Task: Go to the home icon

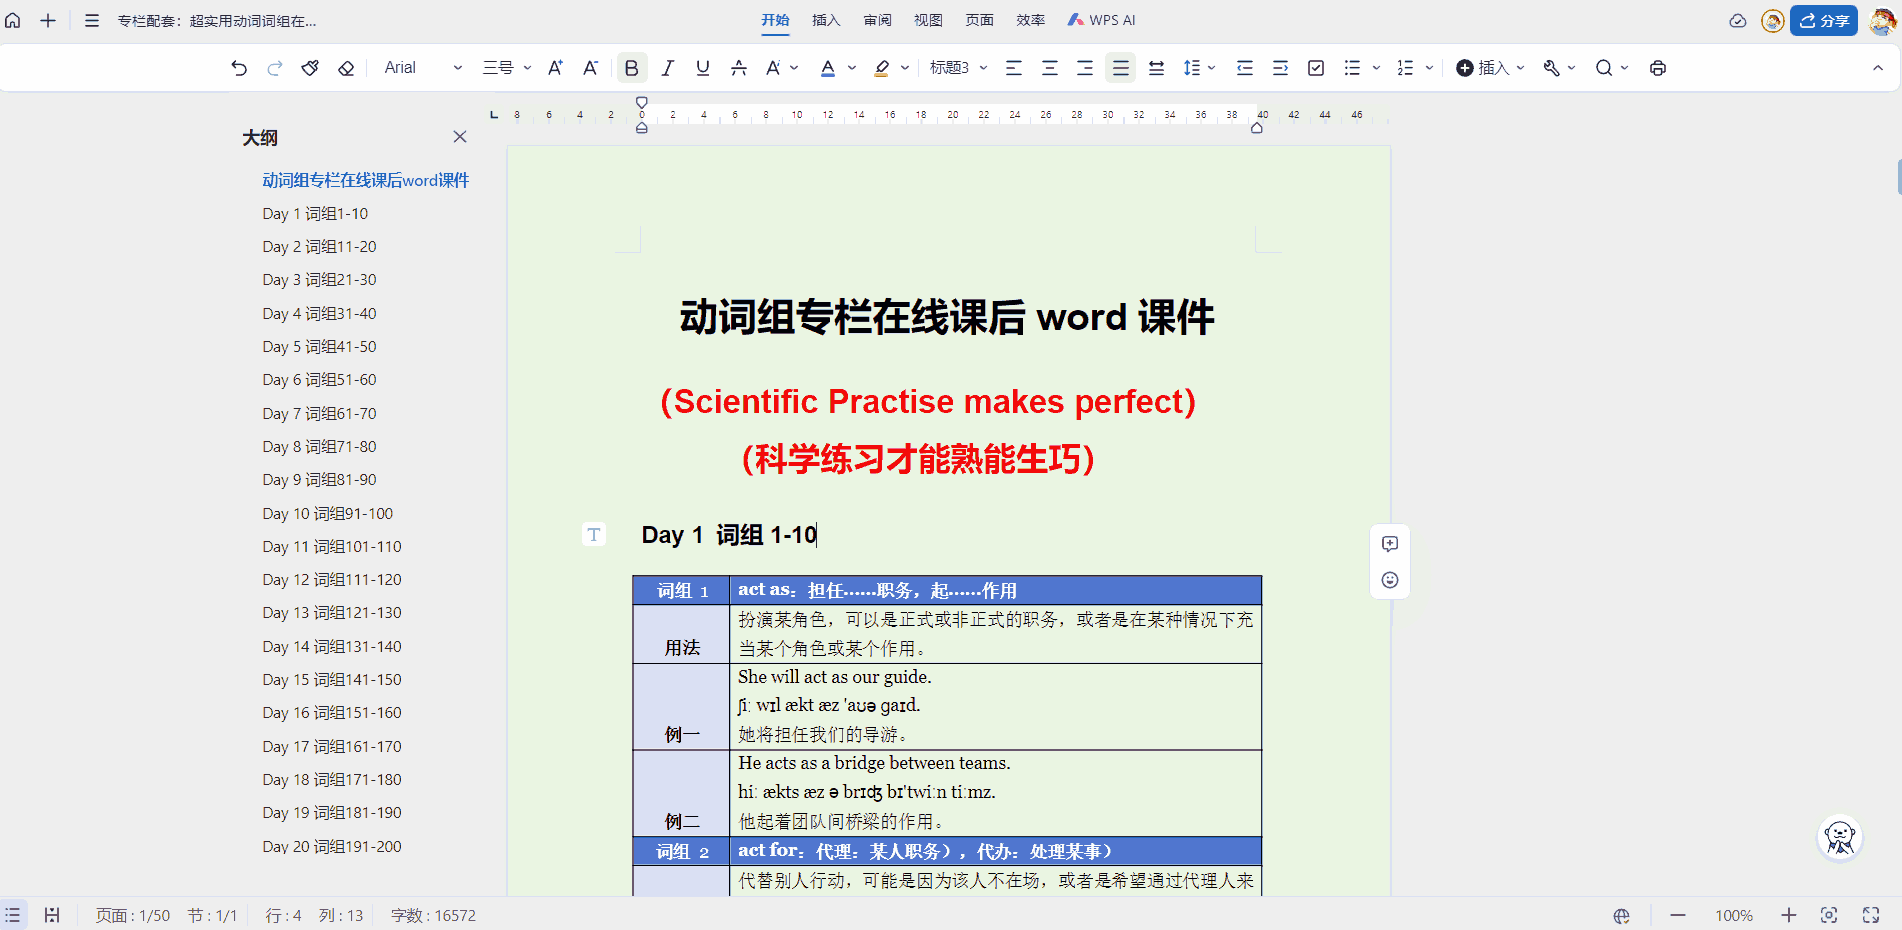Action: [13, 20]
